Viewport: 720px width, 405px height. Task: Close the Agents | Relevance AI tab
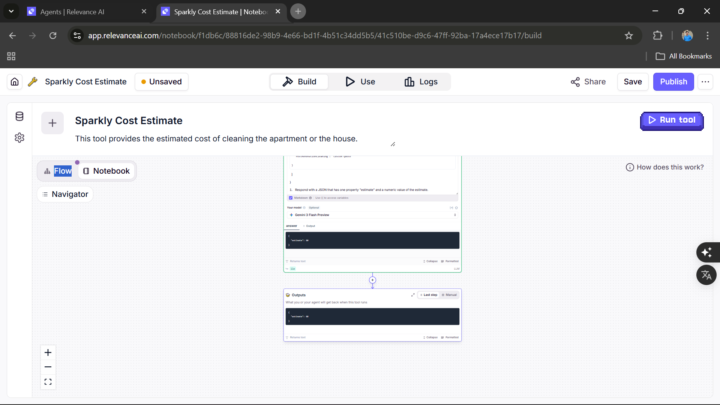click(x=144, y=11)
